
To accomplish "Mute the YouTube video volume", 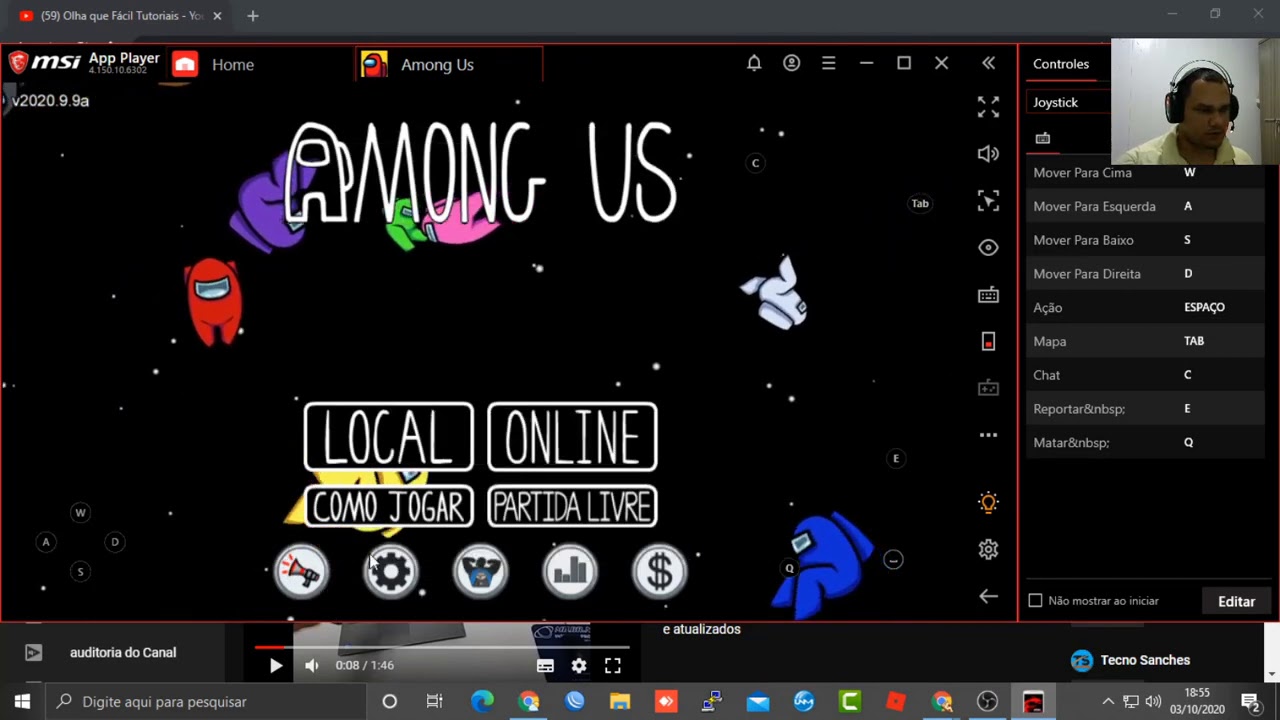I will coord(312,665).
